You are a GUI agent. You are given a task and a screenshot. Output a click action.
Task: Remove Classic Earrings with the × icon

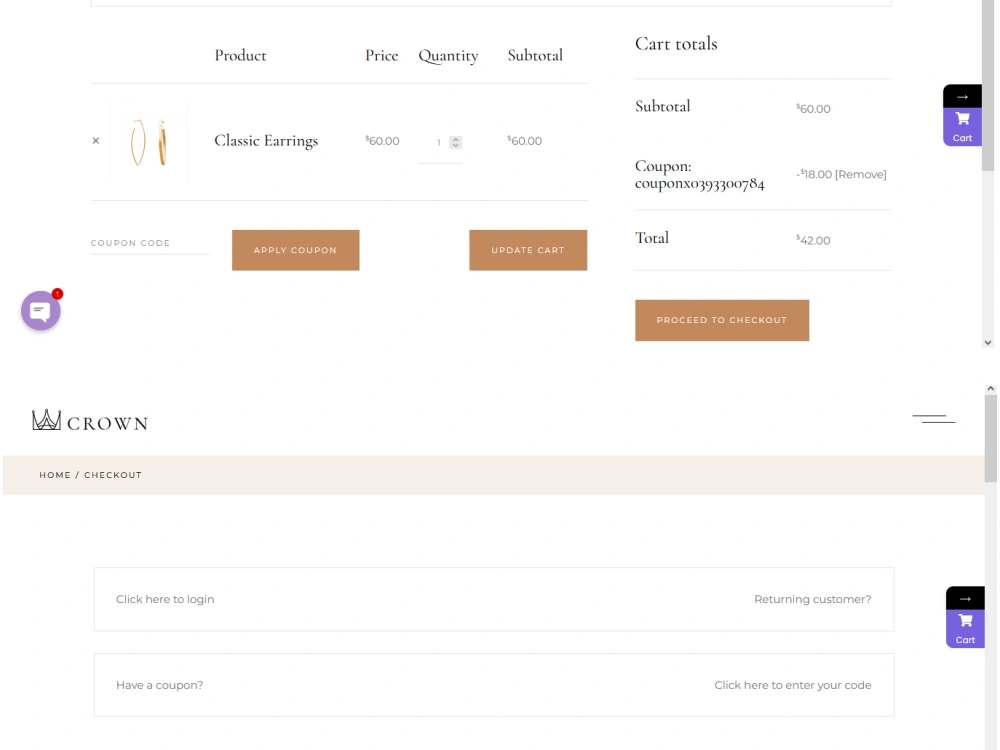96,141
